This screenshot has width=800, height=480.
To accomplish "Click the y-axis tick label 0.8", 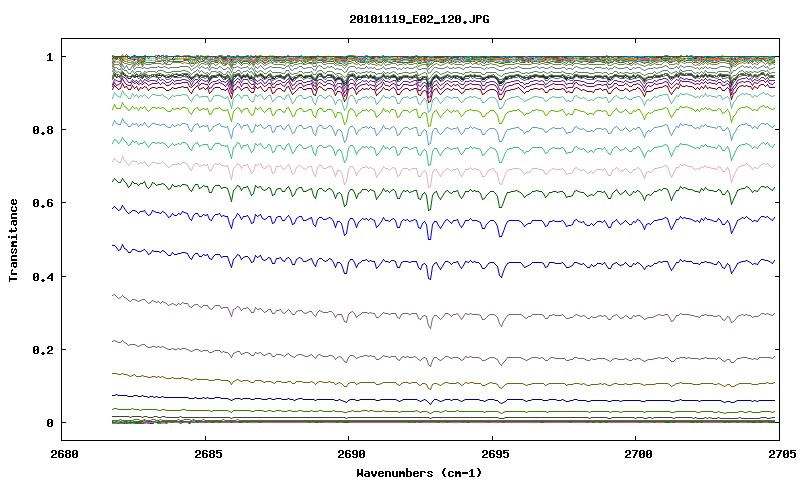I will coord(43,130).
